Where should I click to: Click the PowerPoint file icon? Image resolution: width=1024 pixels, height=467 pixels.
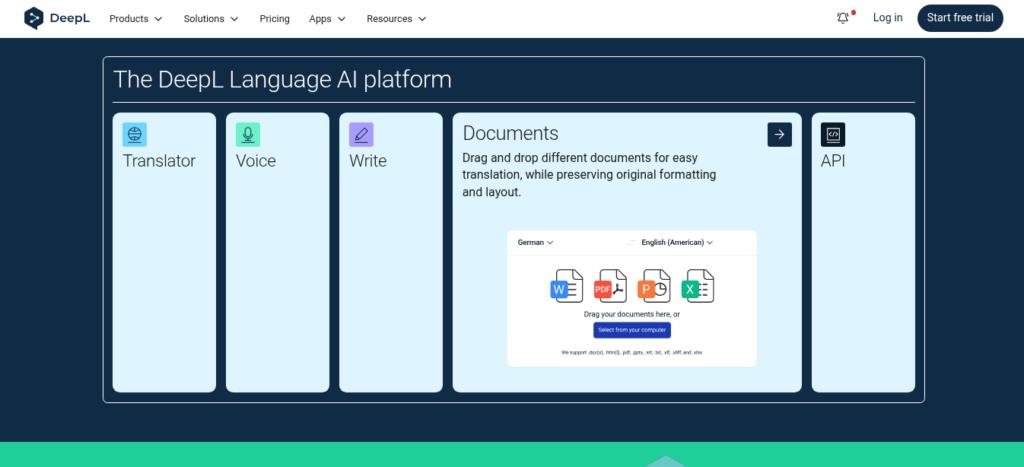coord(654,286)
